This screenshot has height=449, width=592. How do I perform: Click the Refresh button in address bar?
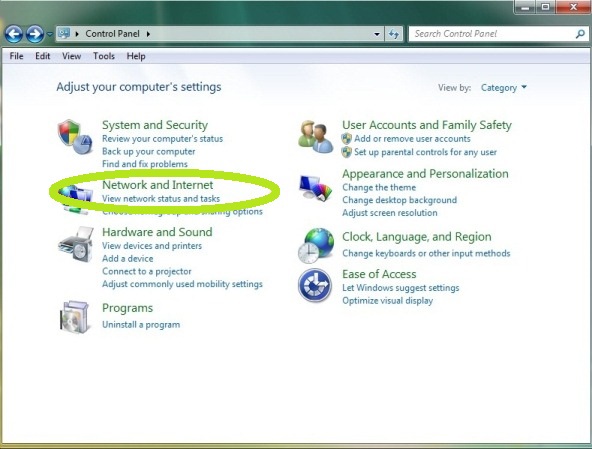click(394, 34)
